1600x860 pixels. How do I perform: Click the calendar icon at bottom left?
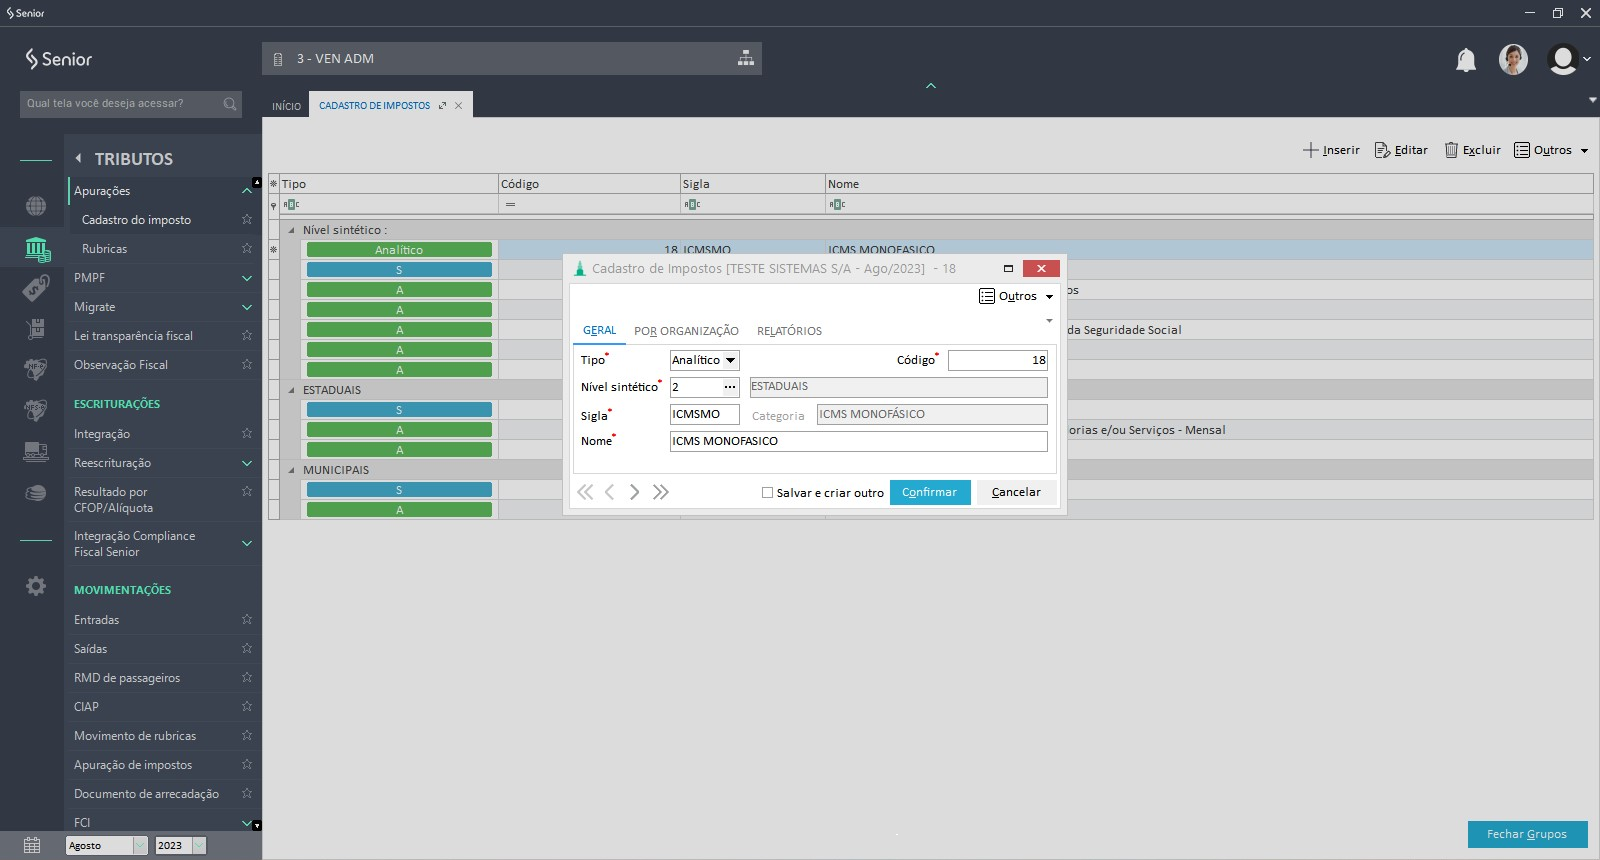[32, 845]
